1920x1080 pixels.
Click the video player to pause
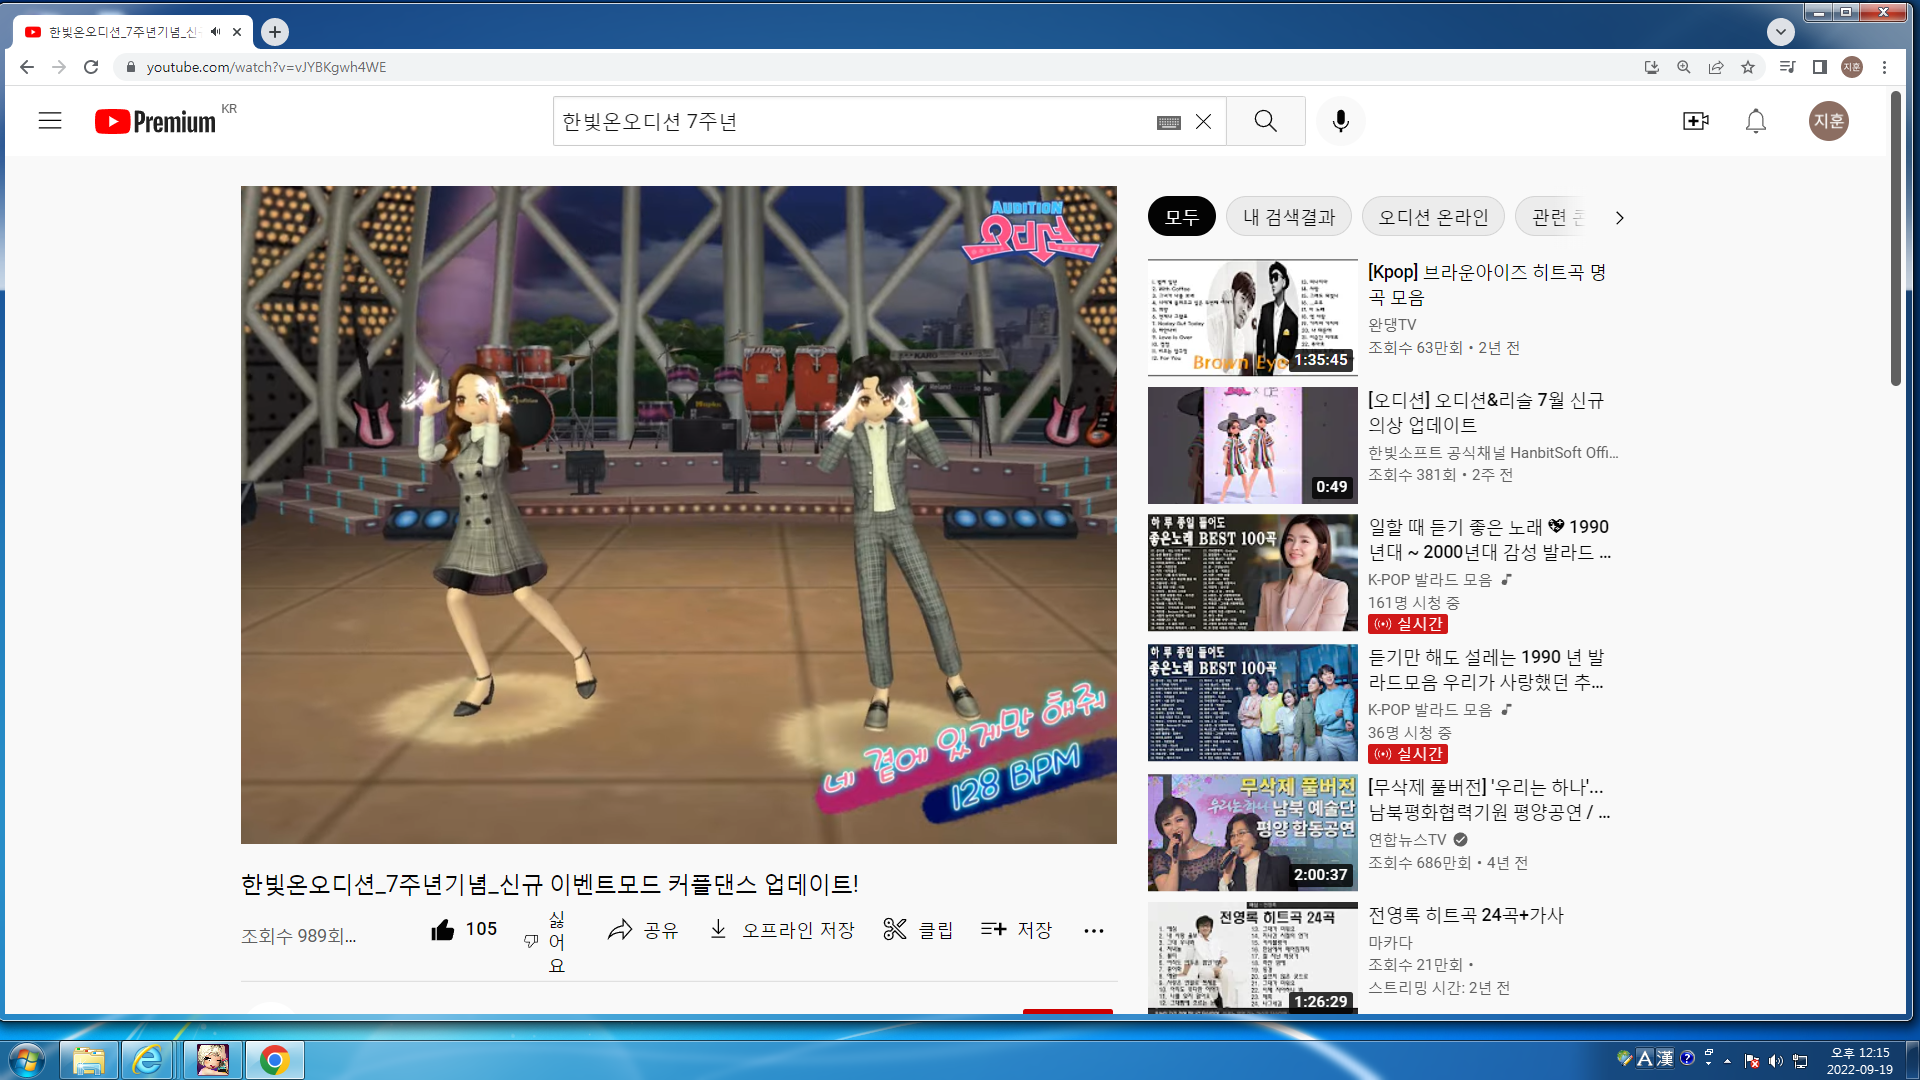[678, 514]
